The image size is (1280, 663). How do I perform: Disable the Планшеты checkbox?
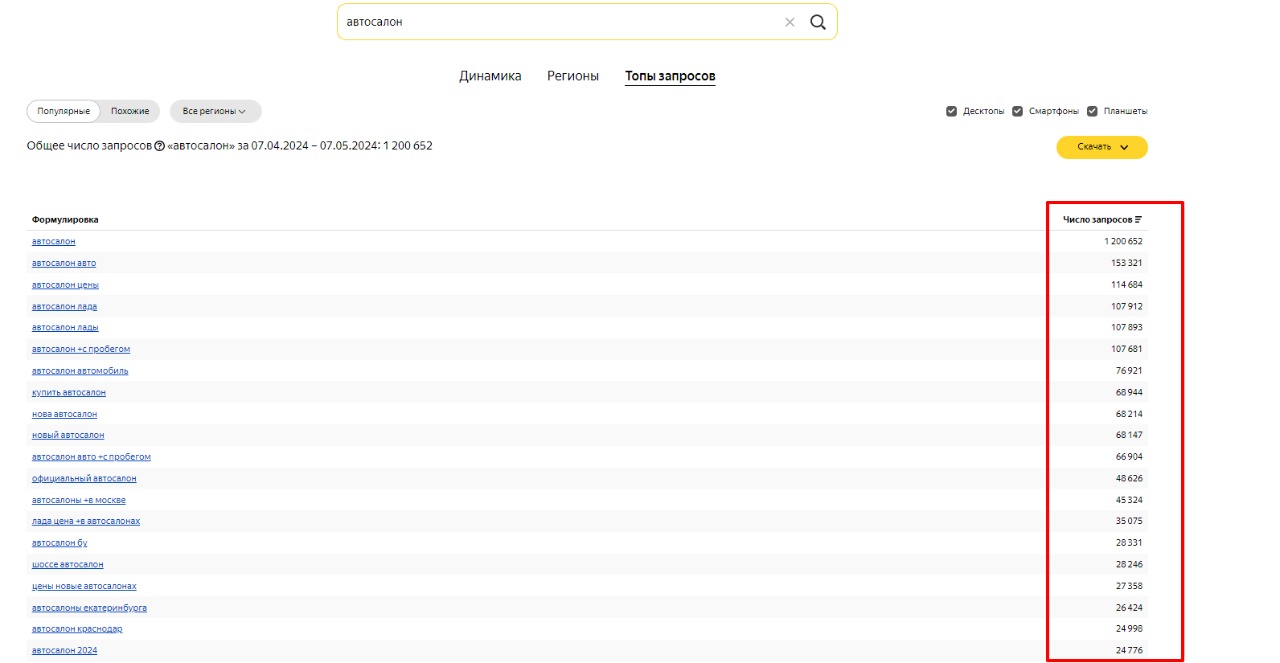1092,111
